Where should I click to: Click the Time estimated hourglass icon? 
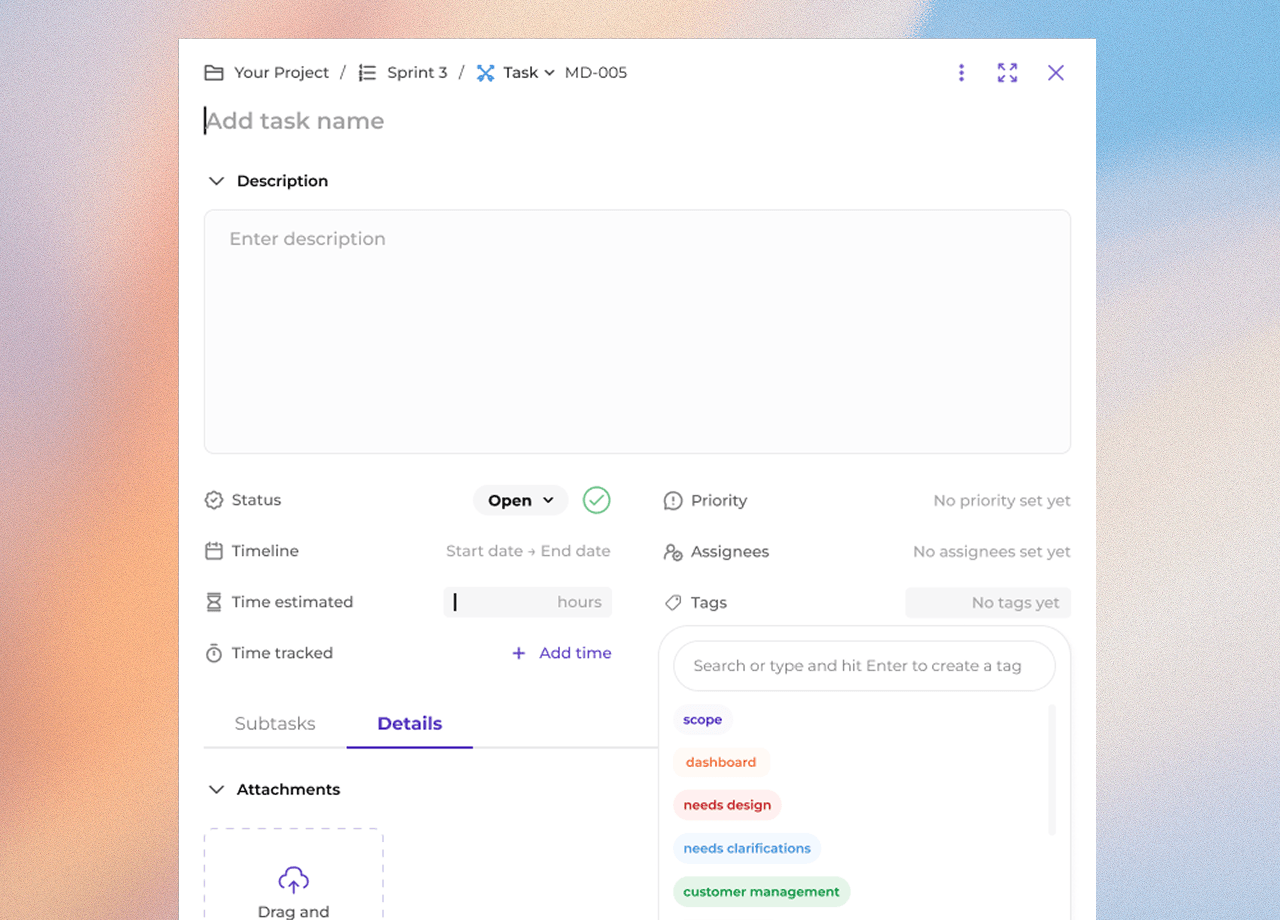(x=214, y=602)
